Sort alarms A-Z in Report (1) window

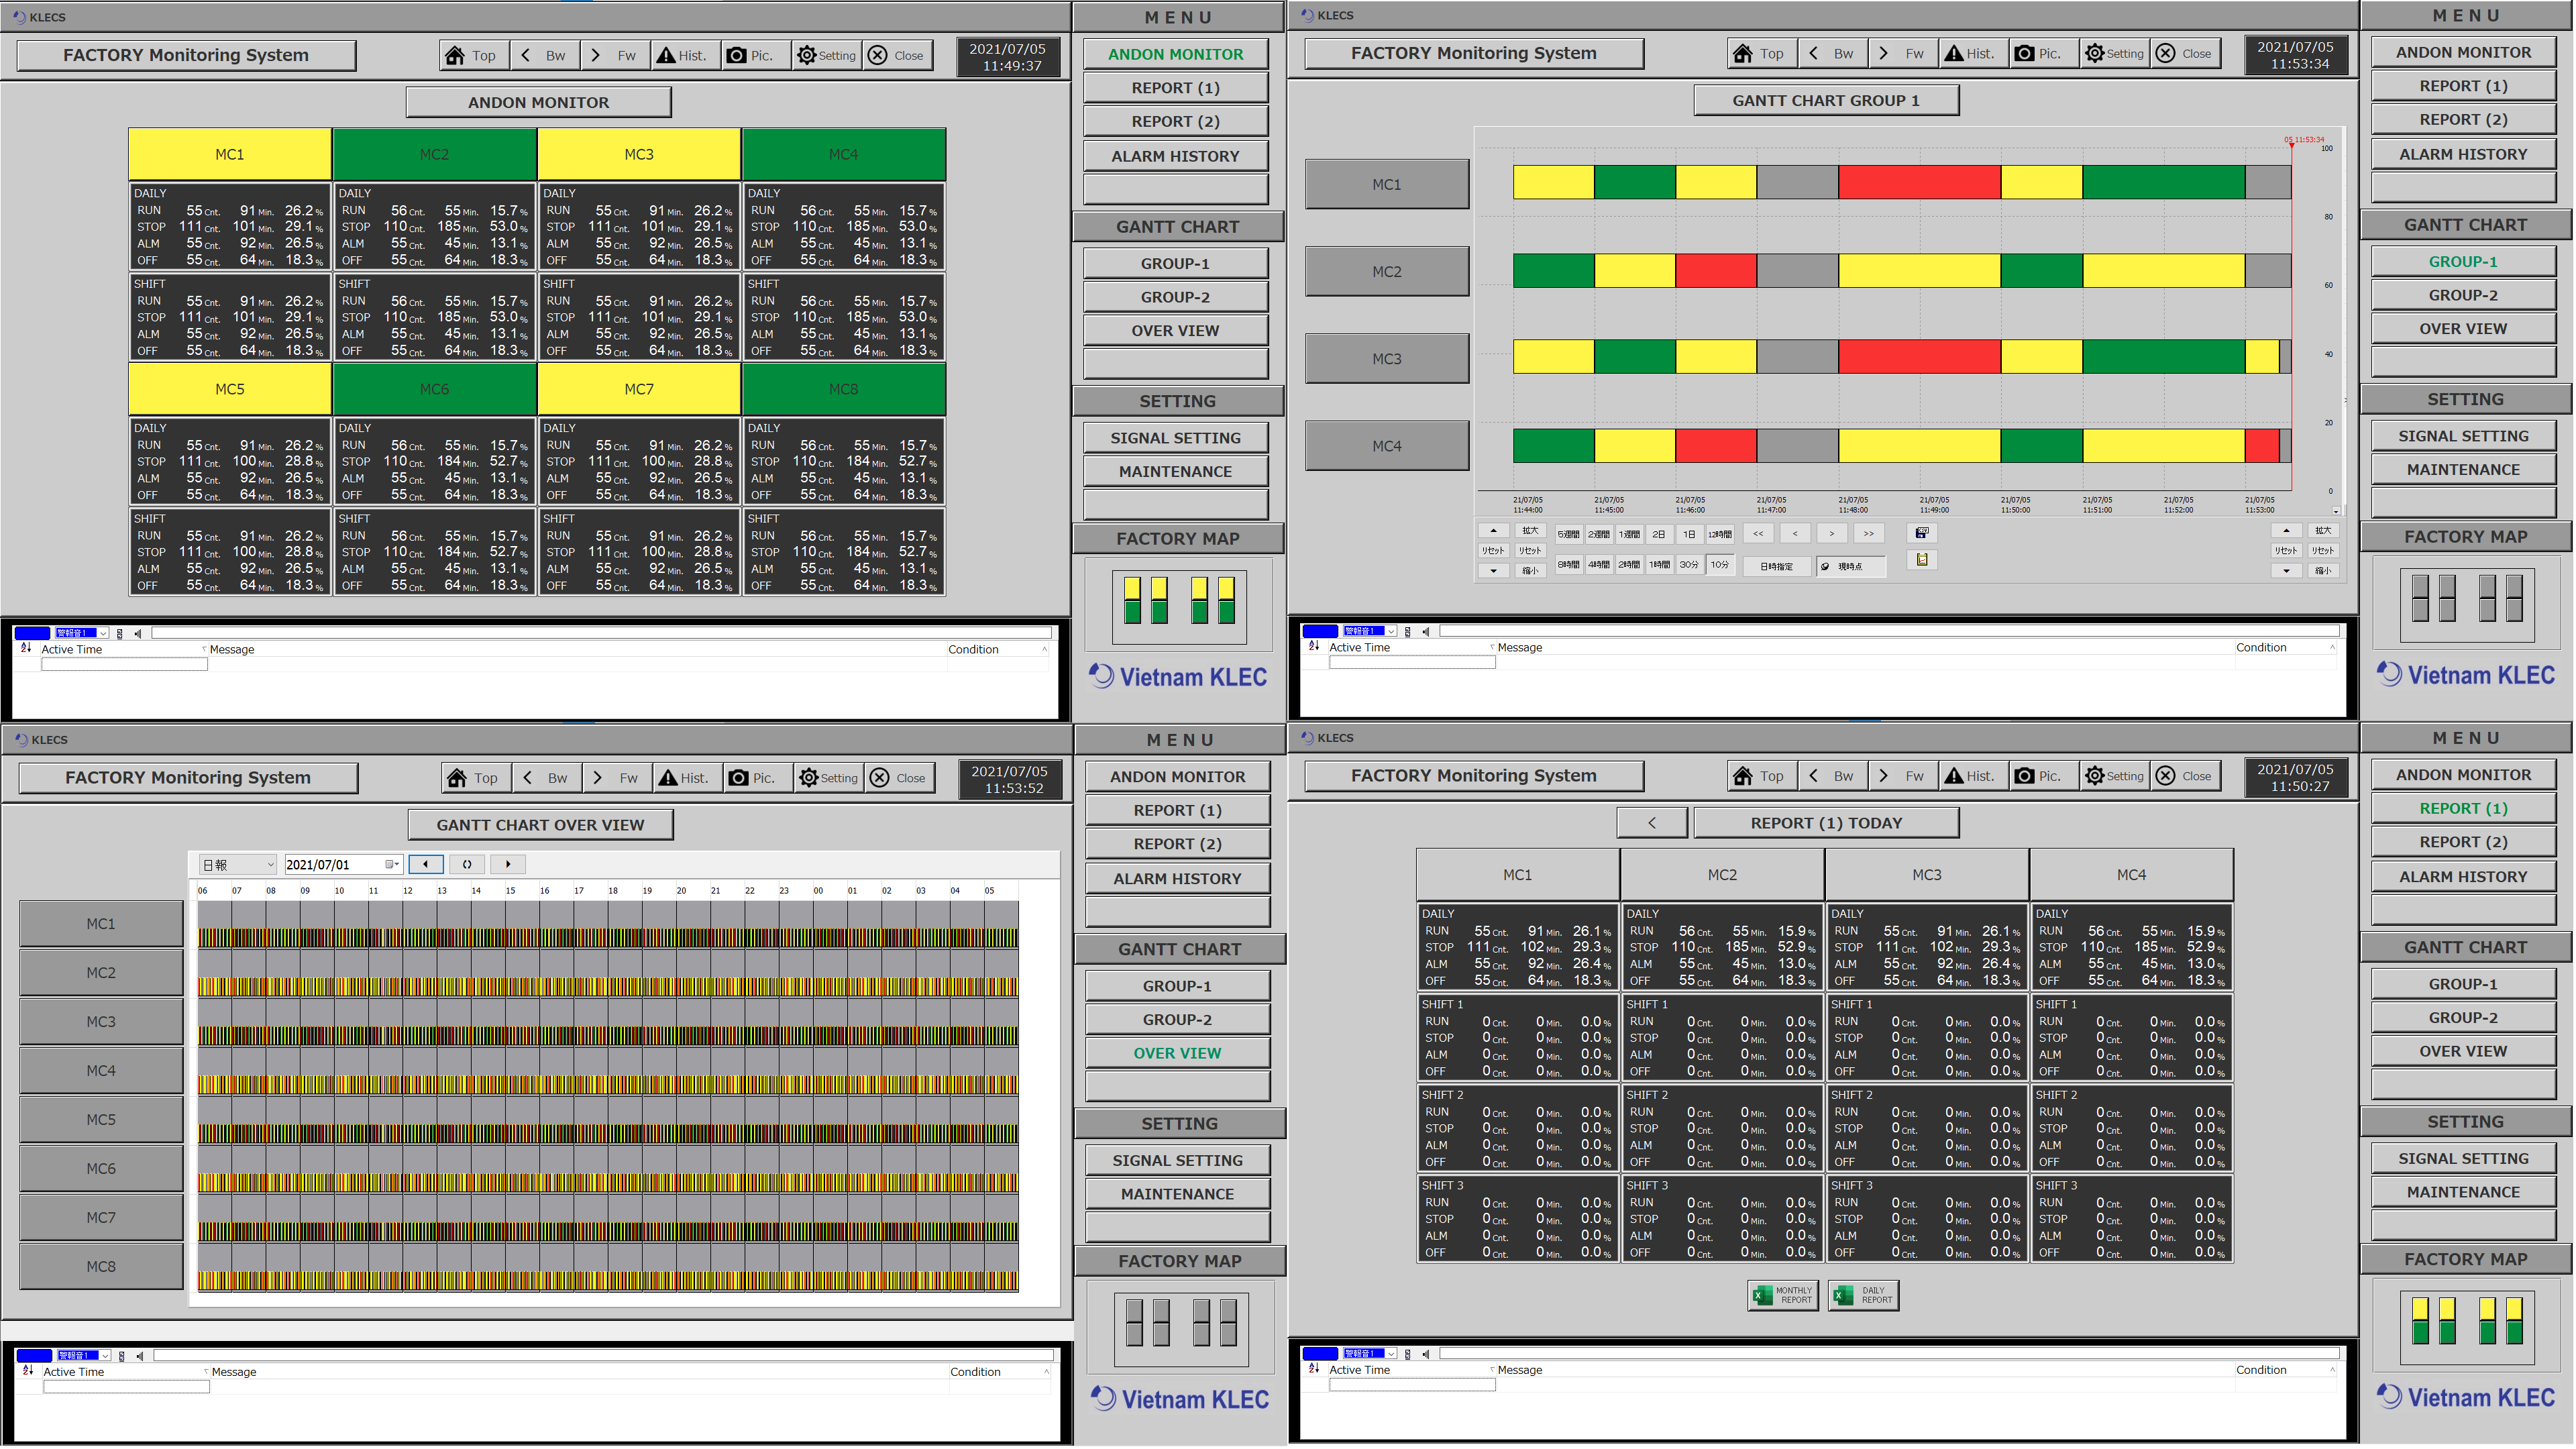1314,1370
